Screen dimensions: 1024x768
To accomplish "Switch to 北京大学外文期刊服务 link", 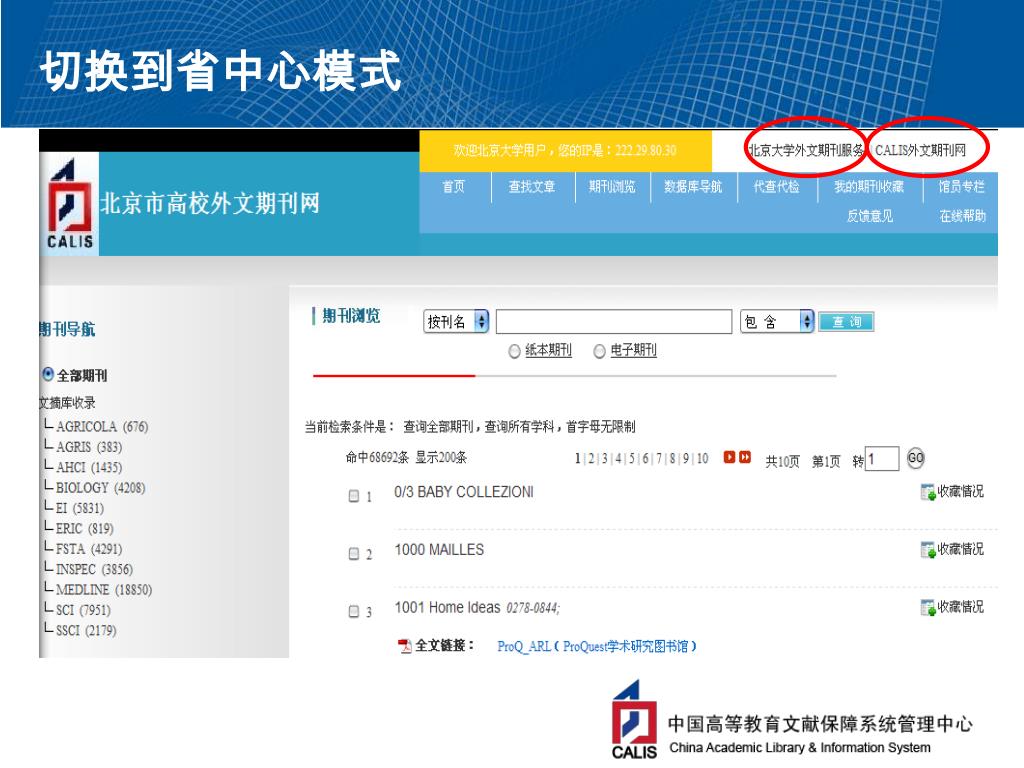I will (x=807, y=150).
